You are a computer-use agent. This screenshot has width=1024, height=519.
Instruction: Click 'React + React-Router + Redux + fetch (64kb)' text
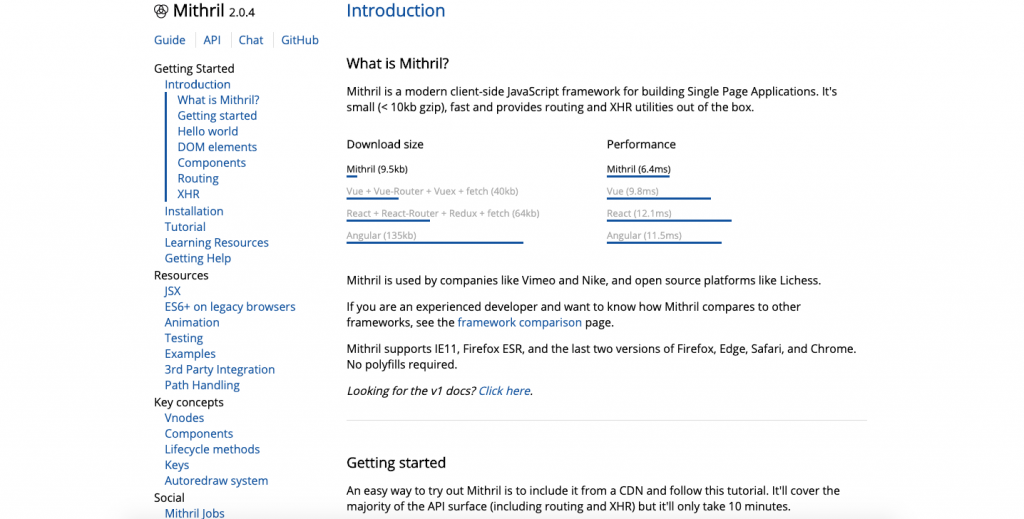[443, 213]
